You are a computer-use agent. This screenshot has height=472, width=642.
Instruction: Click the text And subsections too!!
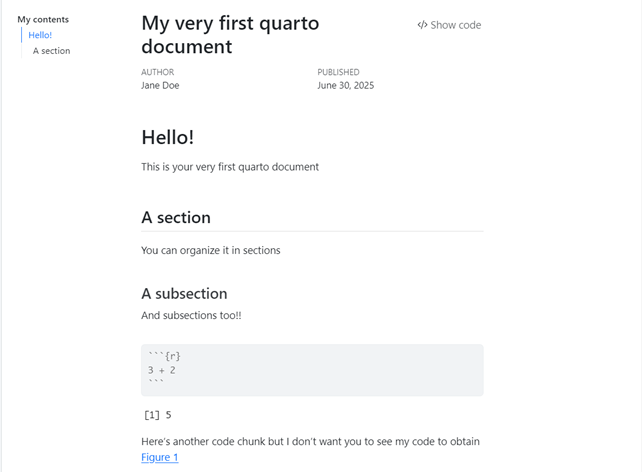191,315
